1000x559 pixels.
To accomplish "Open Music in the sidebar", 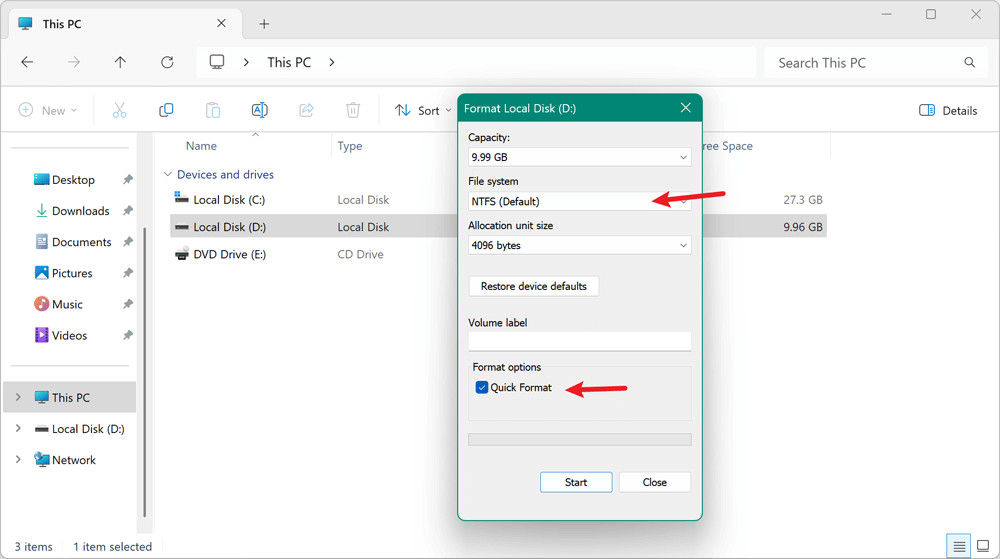I will click(x=67, y=304).
